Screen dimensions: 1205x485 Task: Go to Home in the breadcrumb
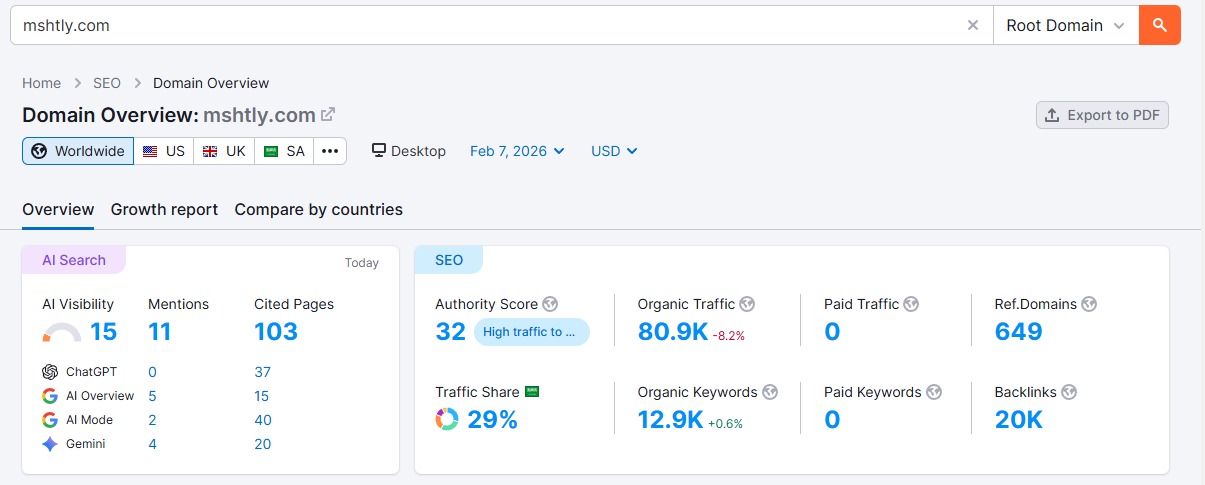pyautogui.click(x=42, y=83)
